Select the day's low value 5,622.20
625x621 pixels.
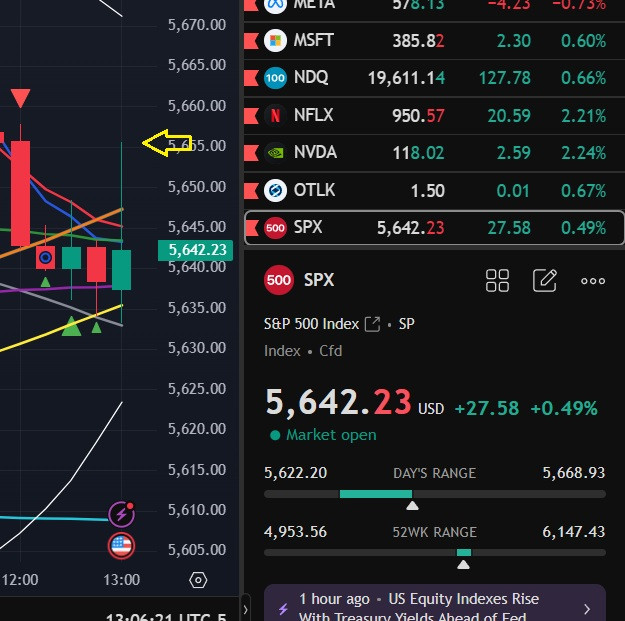tap(295, 473)
